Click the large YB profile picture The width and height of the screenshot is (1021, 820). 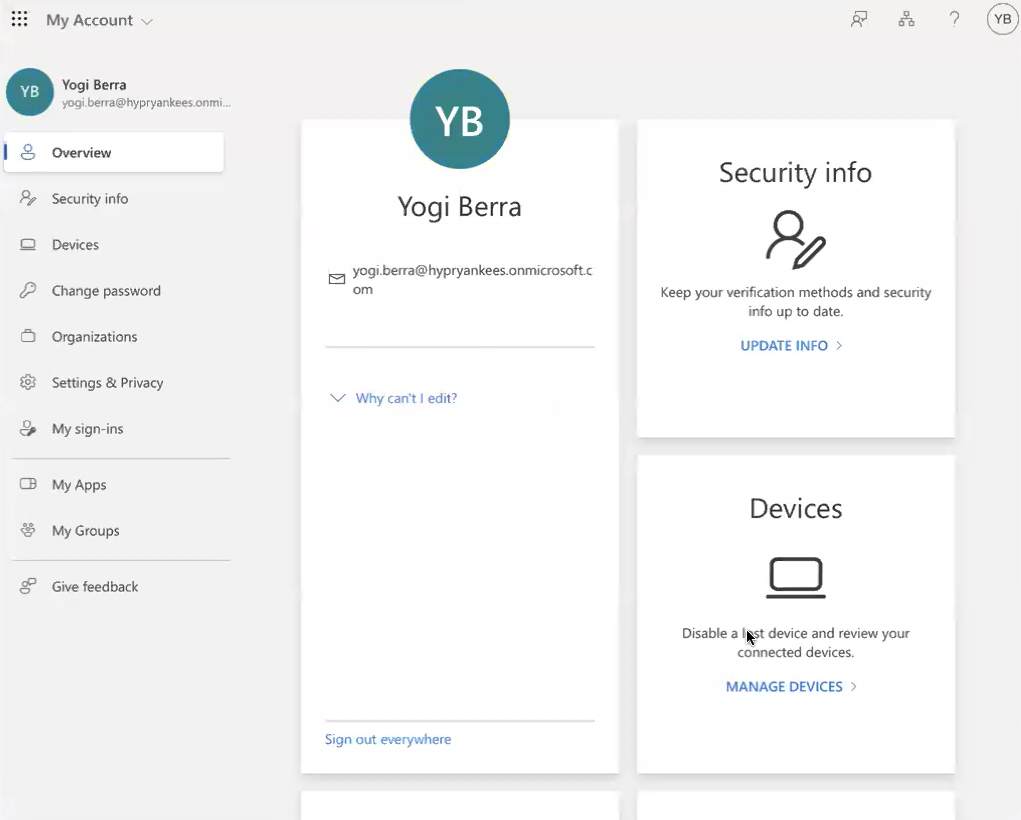[460, 120]
